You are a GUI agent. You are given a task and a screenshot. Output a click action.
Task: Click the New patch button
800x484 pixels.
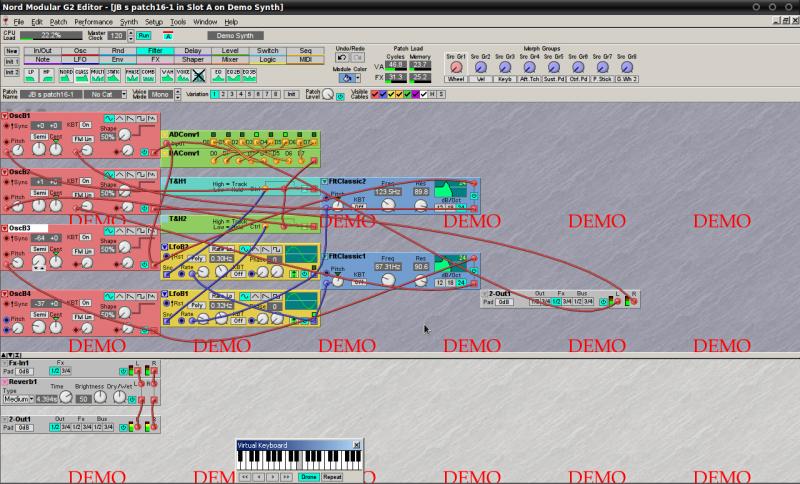12,51
